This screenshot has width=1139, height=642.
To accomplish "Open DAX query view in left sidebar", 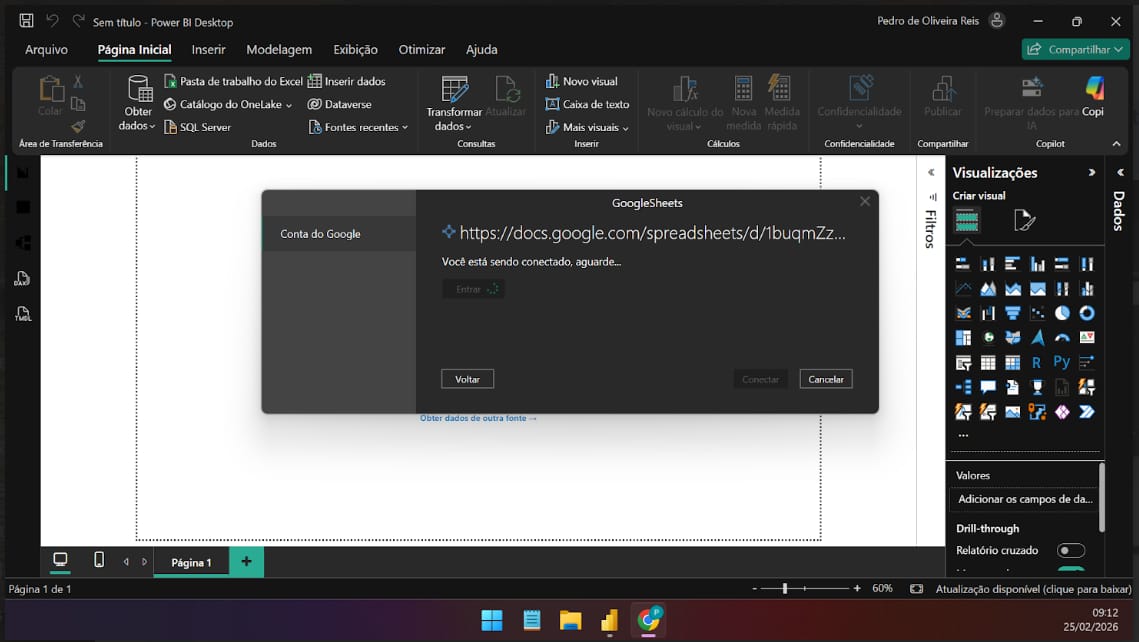I will [x=23, y=279].
